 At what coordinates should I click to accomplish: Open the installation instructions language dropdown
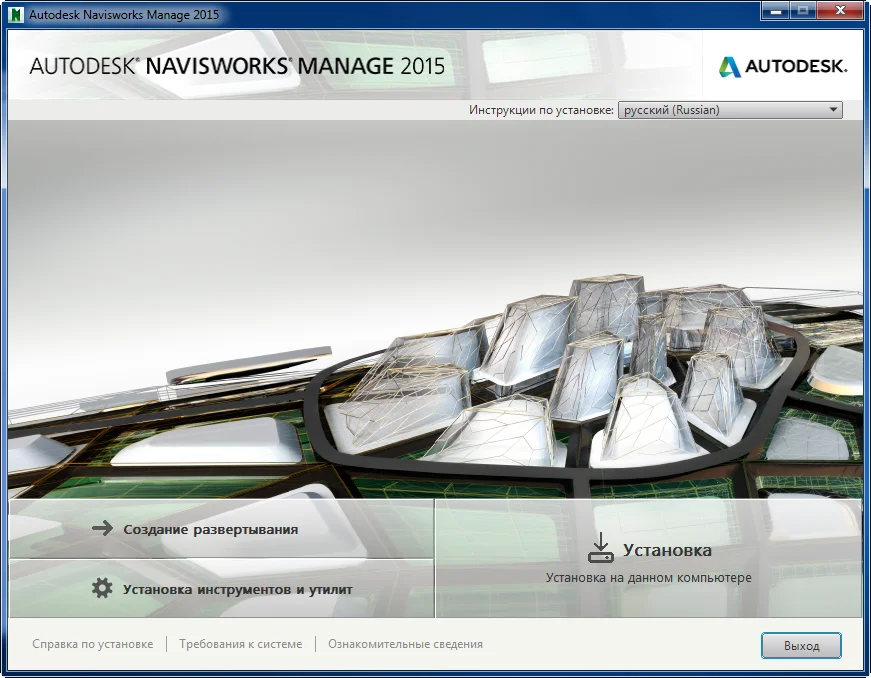pos(729,110)
